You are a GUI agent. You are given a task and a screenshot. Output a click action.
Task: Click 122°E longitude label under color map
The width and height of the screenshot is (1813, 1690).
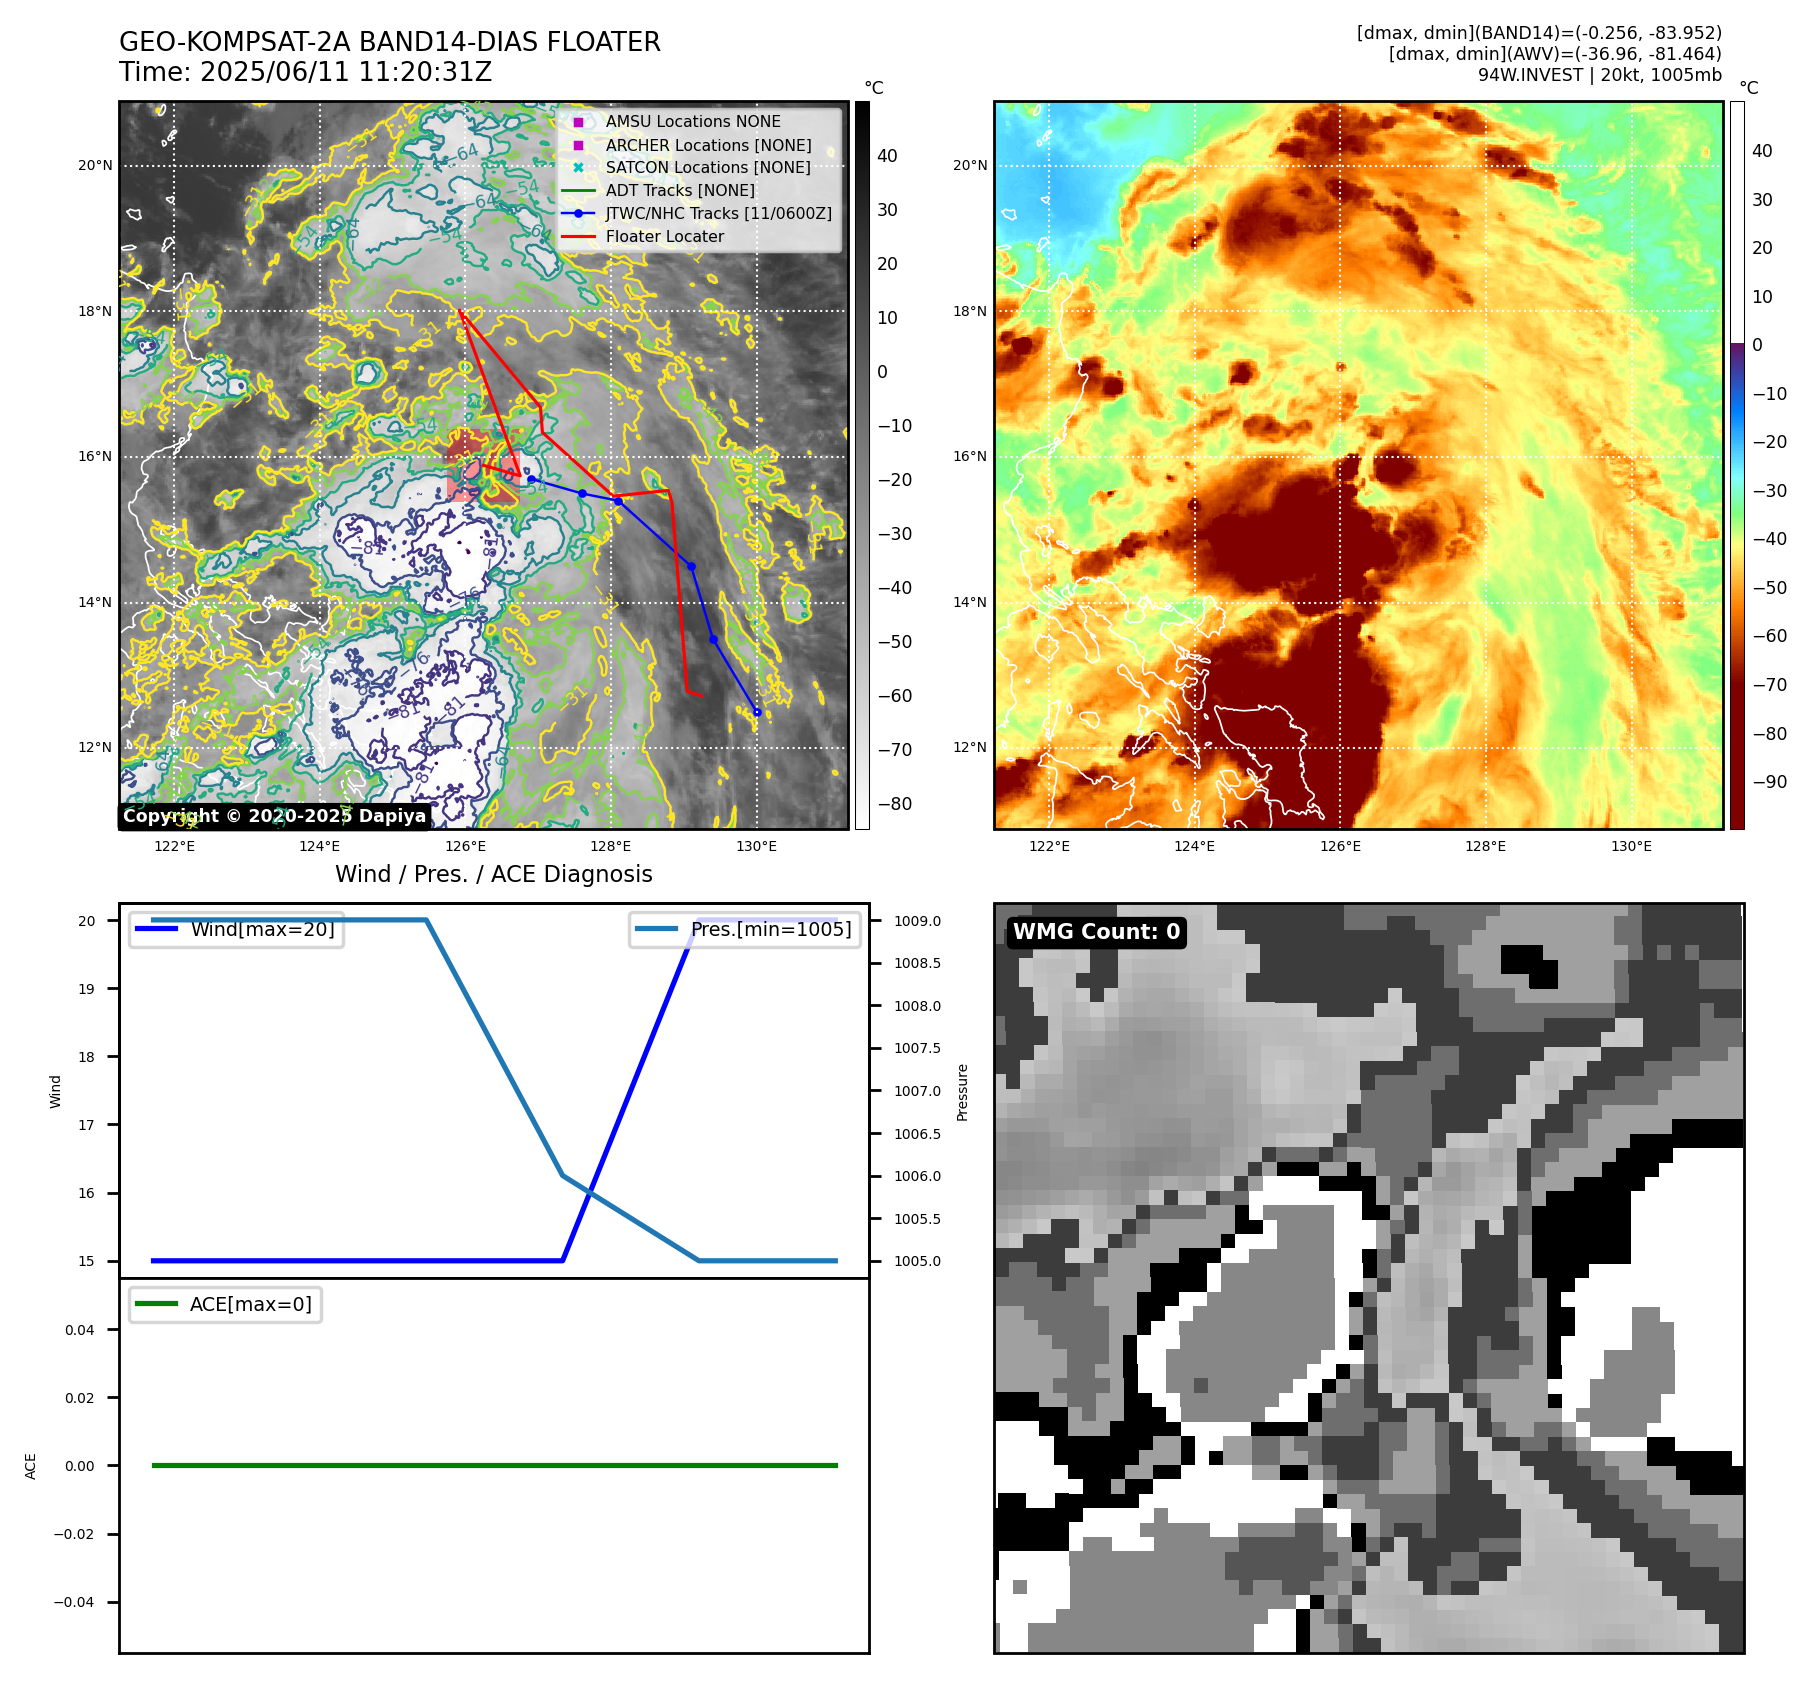point(1049,846)
